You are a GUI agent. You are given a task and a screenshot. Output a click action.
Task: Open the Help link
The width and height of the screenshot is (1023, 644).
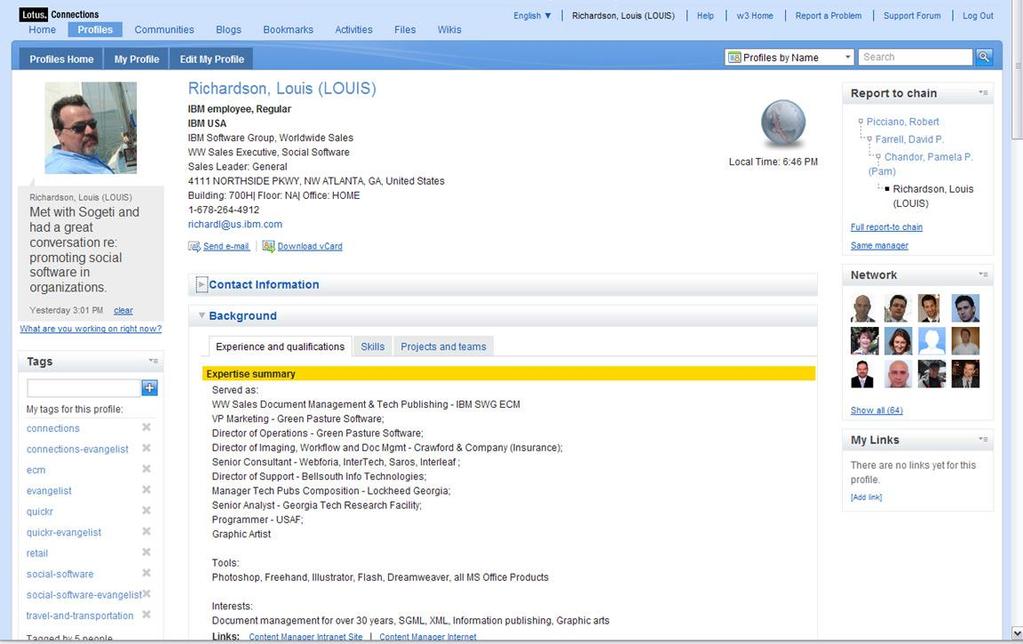click(x=705, y=16)
